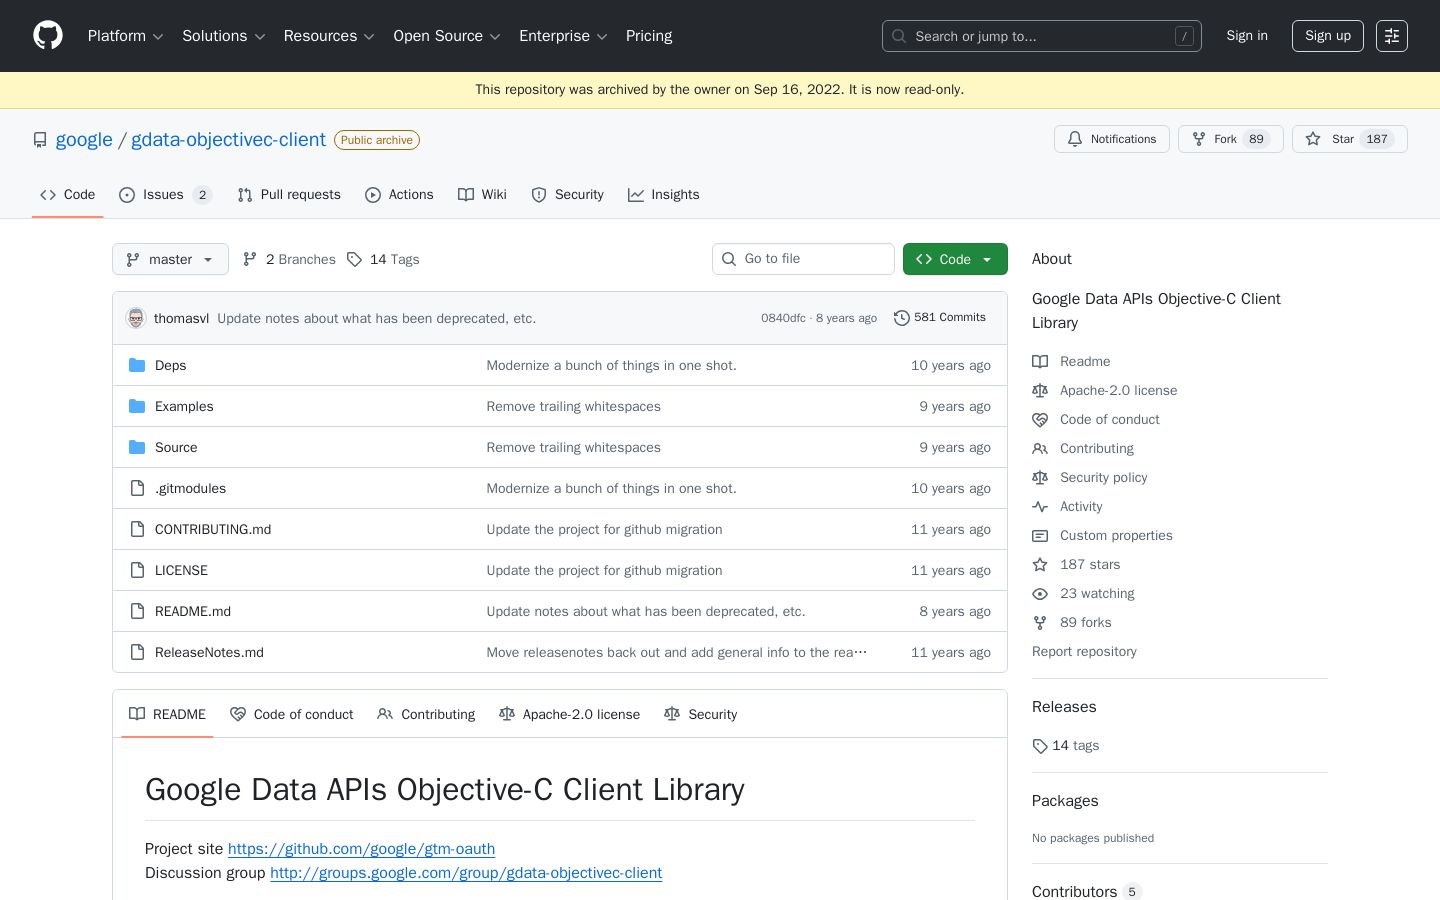Switch to the Actions tab
Viewport: 1440px width, 900px height.
[399, 195]
